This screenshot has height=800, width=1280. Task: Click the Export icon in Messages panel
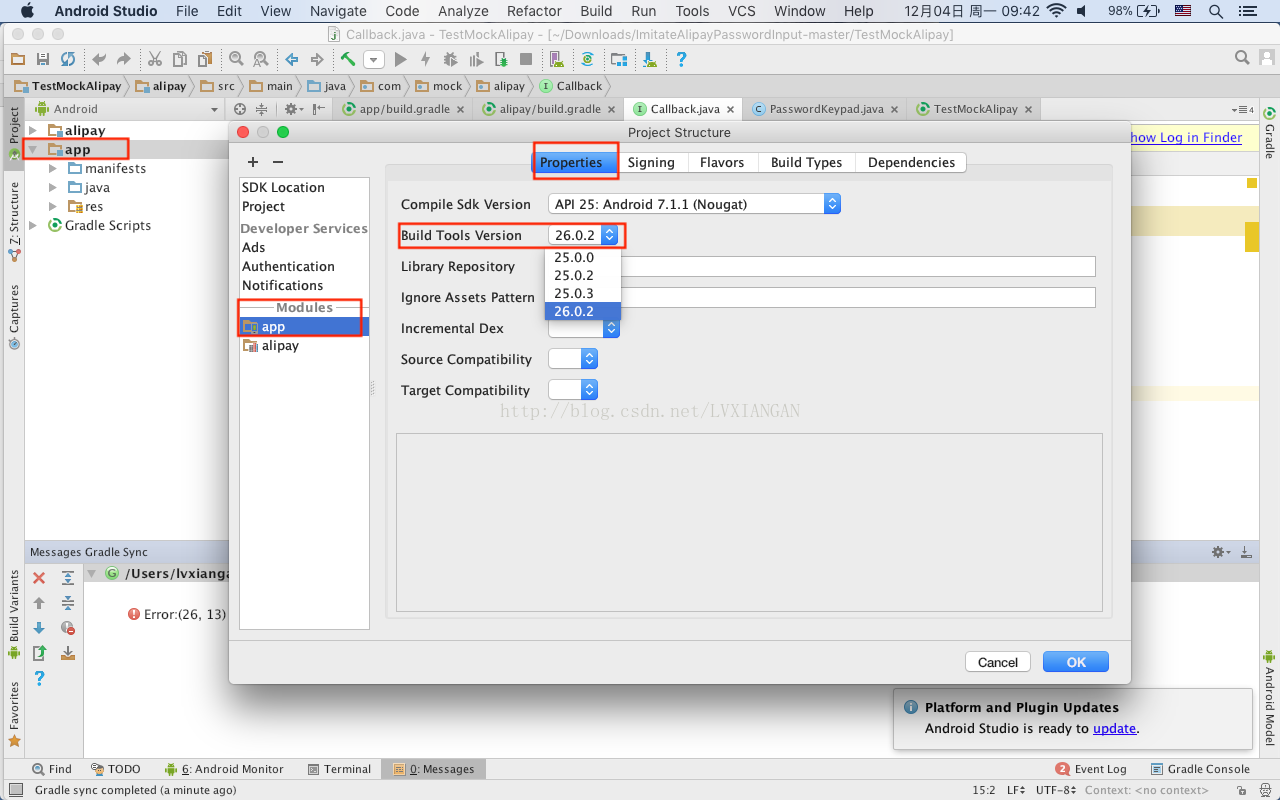tap(39, 653)
